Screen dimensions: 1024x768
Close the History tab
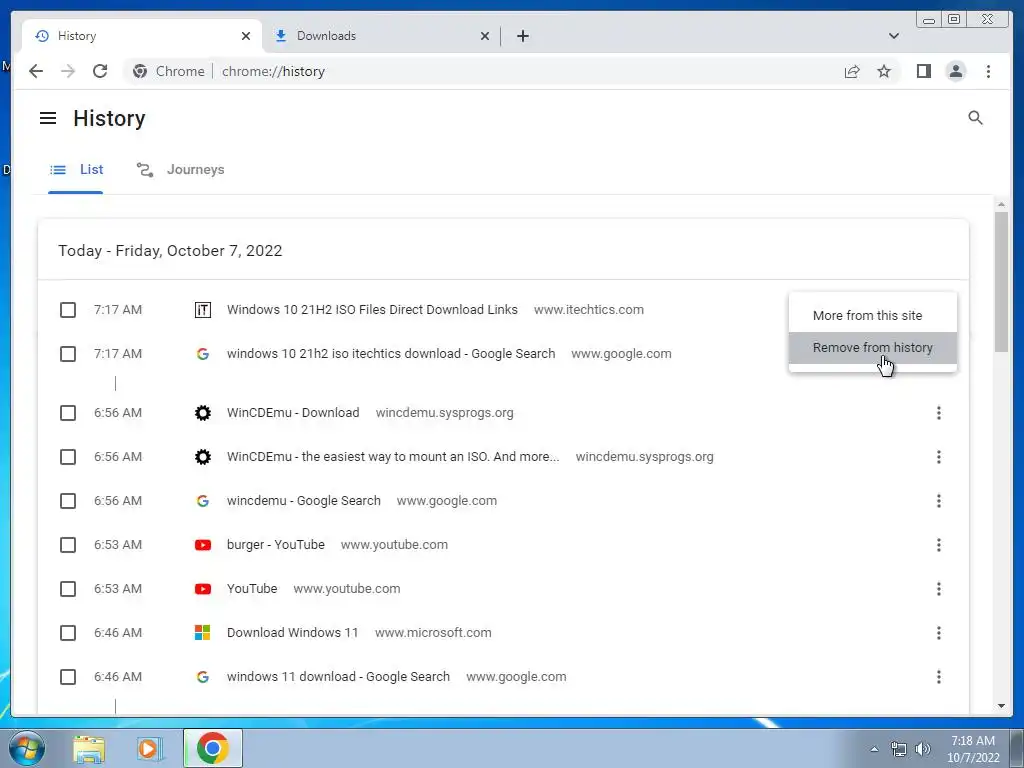[x=246, y=36]
